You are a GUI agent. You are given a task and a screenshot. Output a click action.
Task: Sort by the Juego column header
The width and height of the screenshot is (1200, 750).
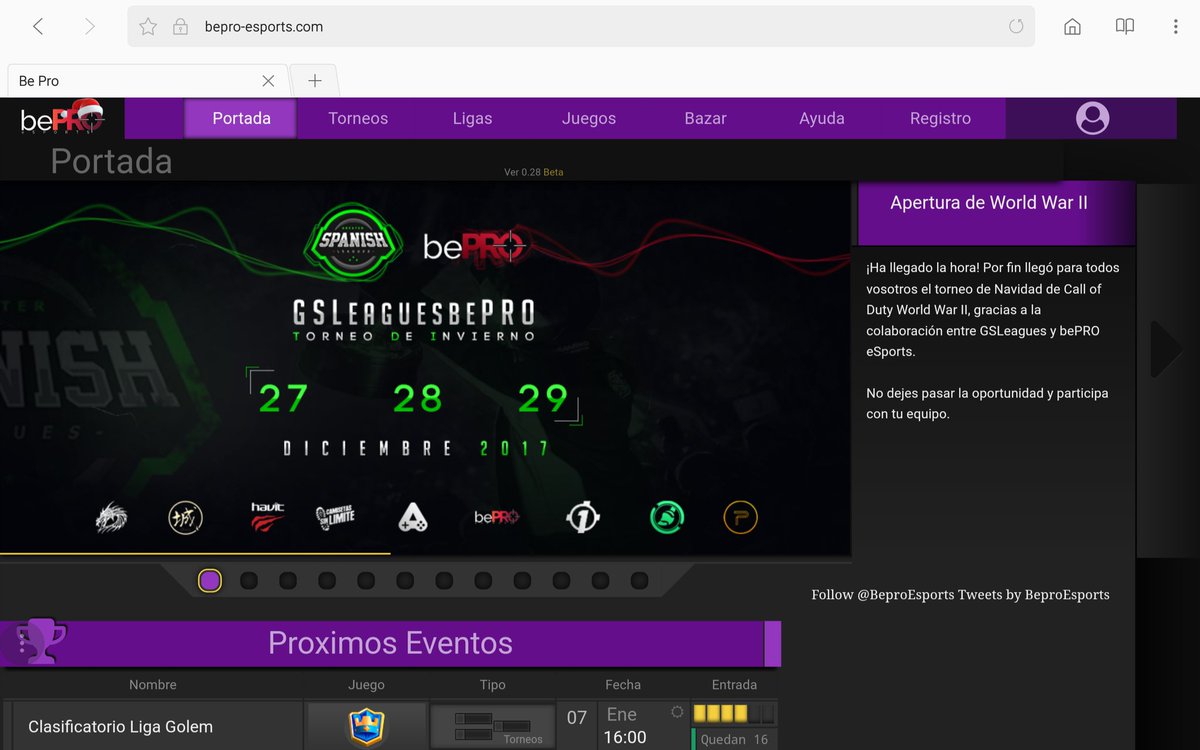click(366, 685)
